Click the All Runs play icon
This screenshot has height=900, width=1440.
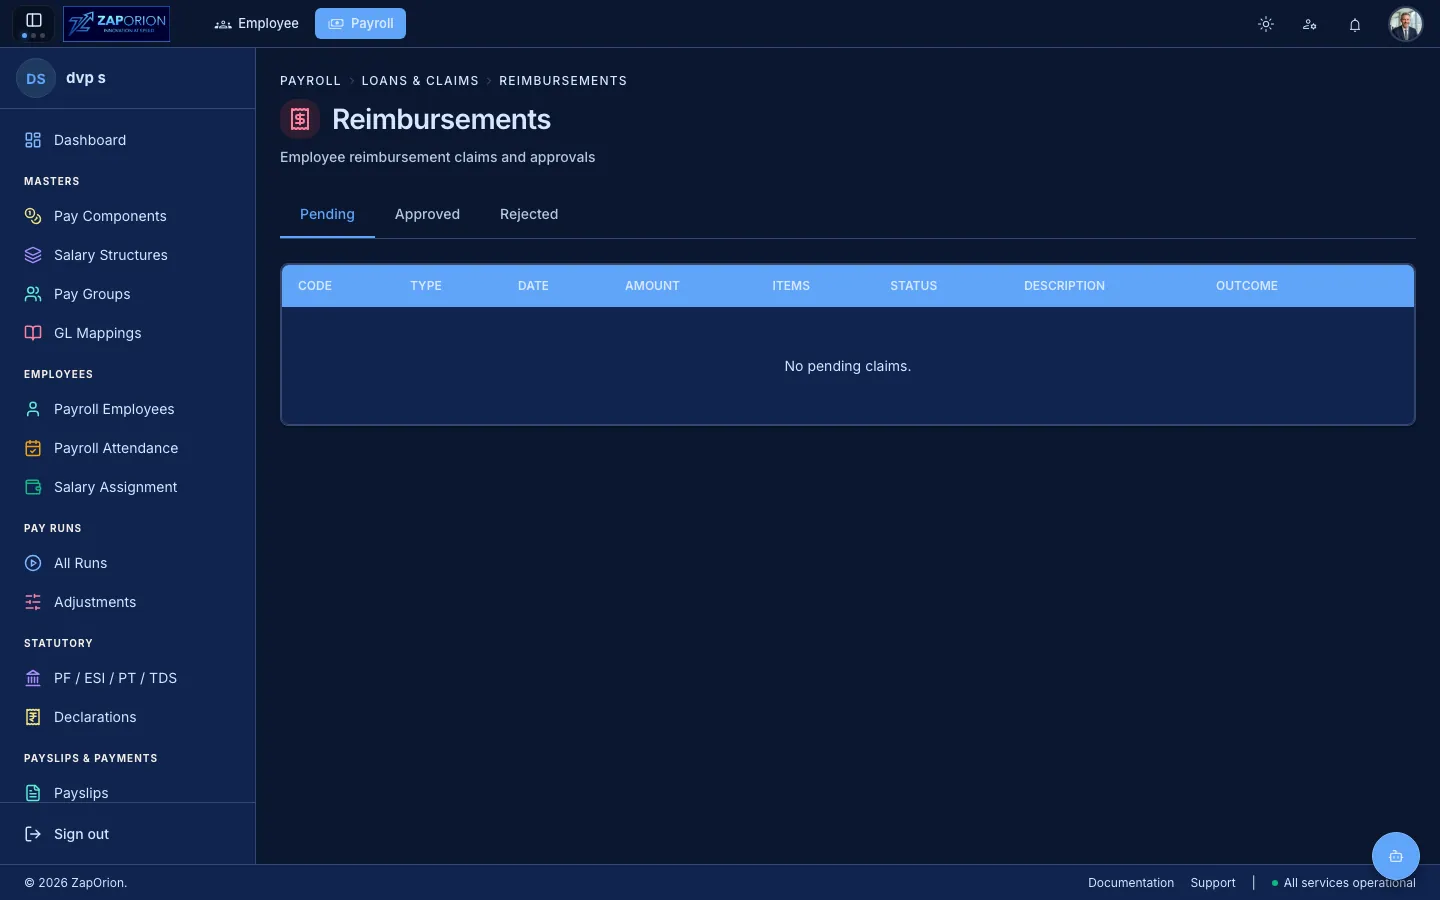[x=33, y=563]
